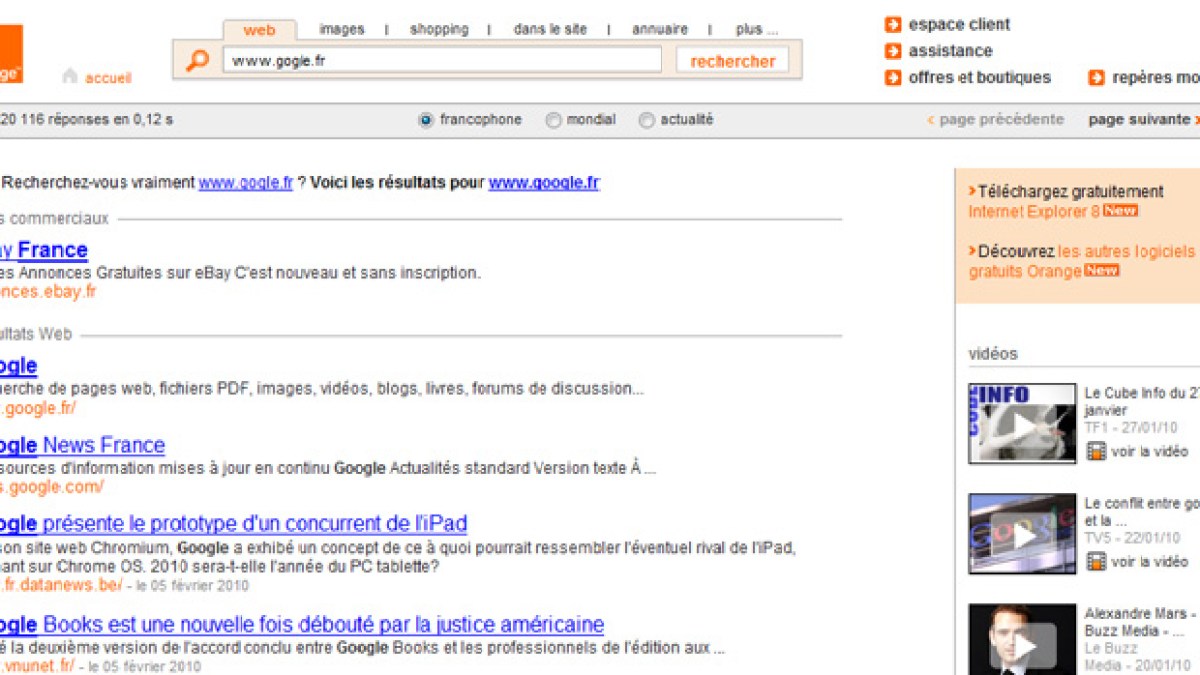Click the rechercher button
The width and height of the screenshot is (1200, 675).
pyautogui.click(x=733, y=61)
